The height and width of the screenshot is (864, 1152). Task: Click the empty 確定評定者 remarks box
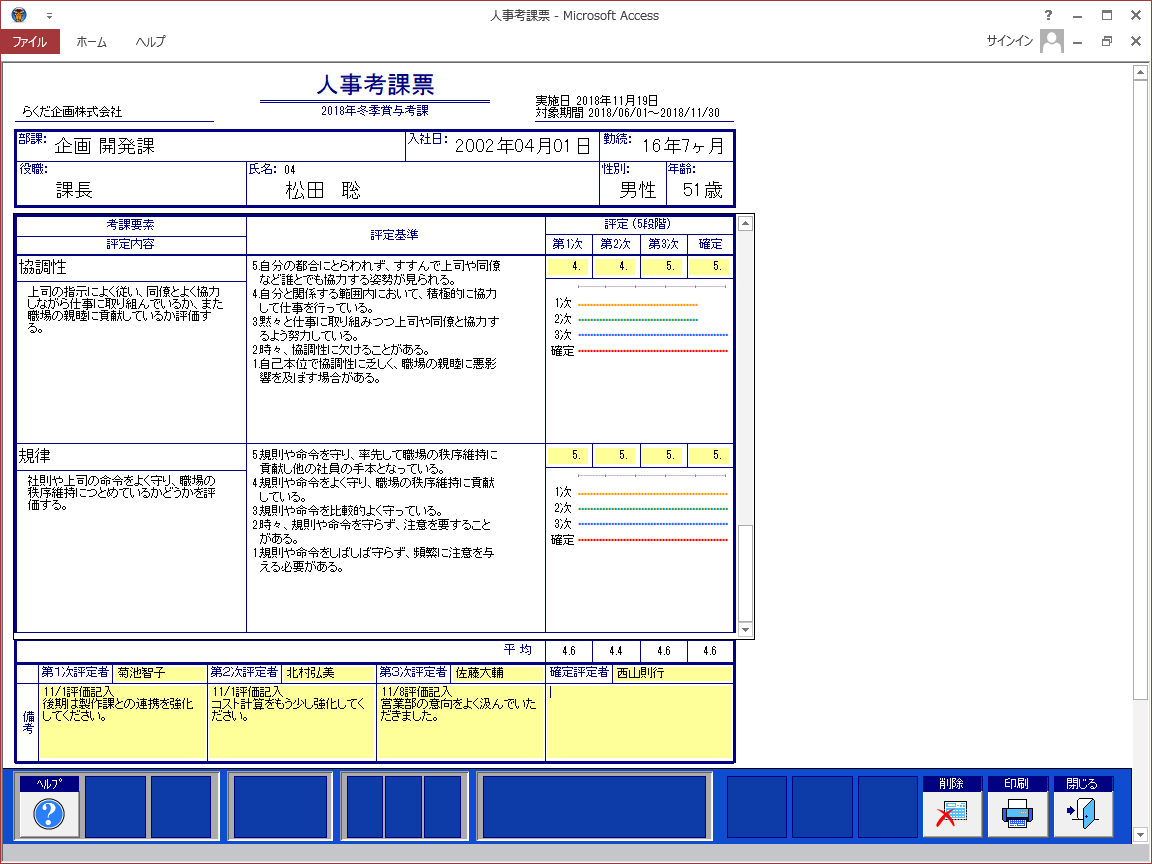tap(639, 721)
